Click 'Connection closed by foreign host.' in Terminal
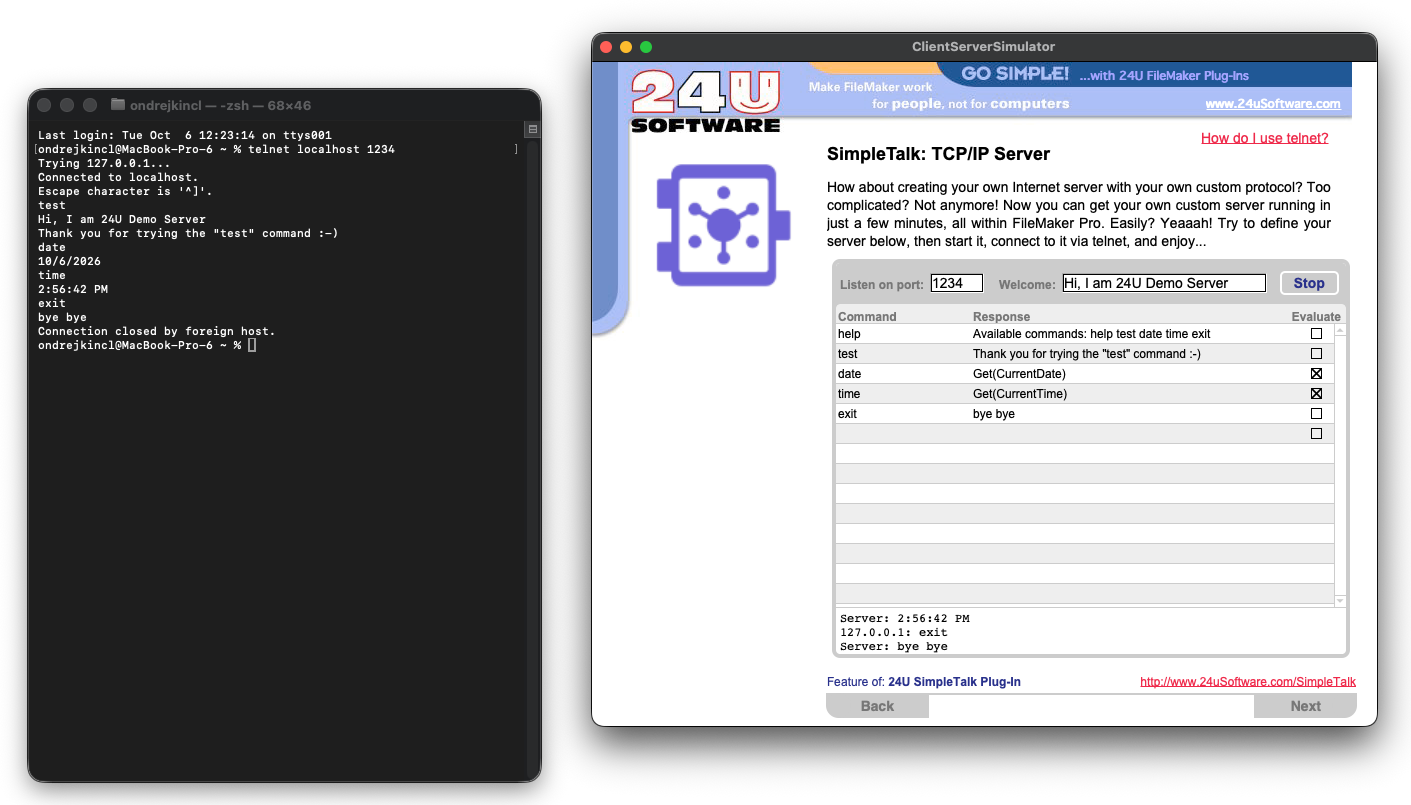Viewport: 1411px width, 805px height. click(156, 331)
